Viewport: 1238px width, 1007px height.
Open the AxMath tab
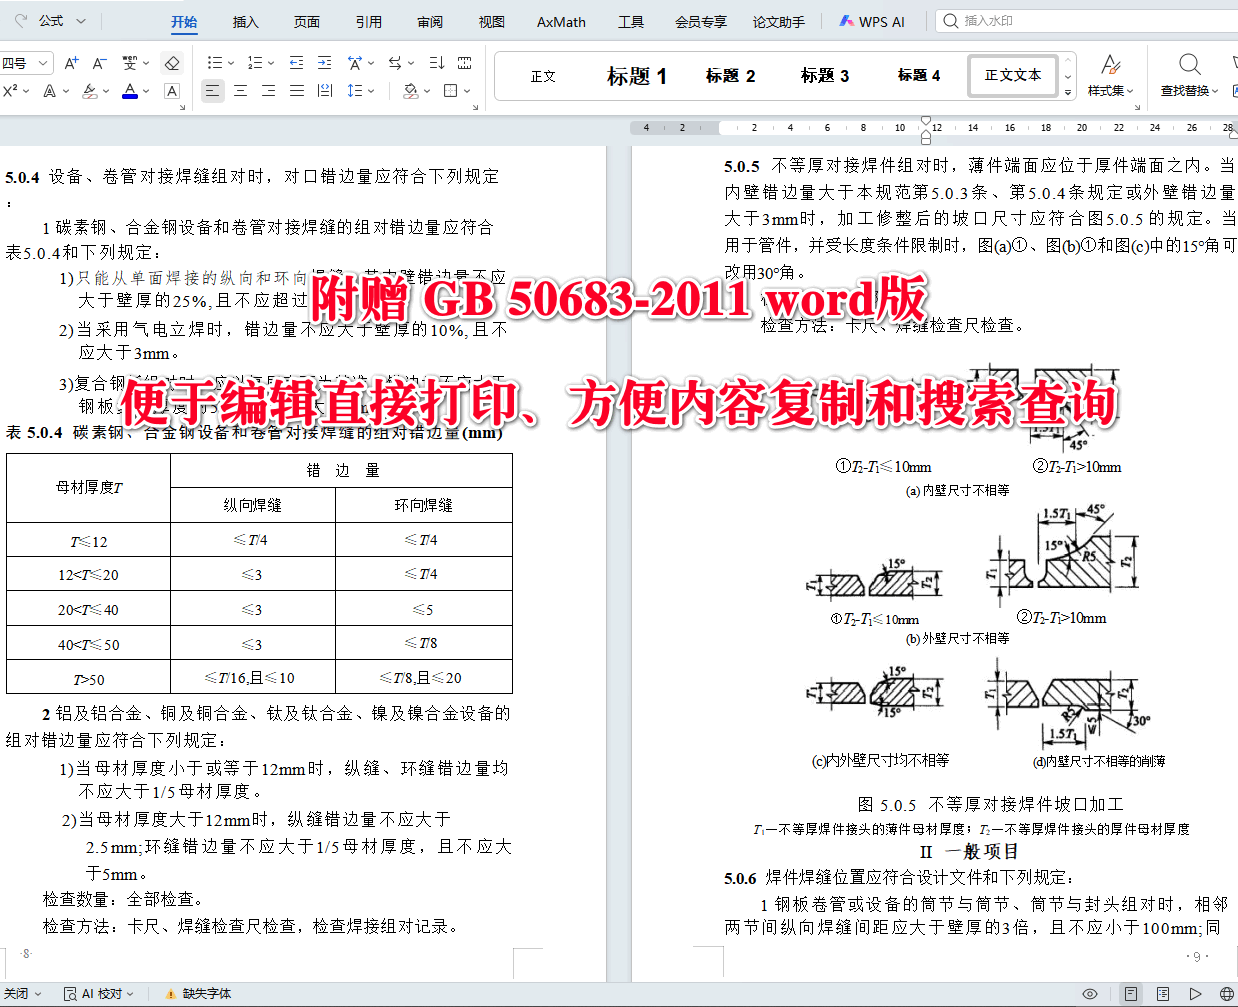(x=561, y=22)
